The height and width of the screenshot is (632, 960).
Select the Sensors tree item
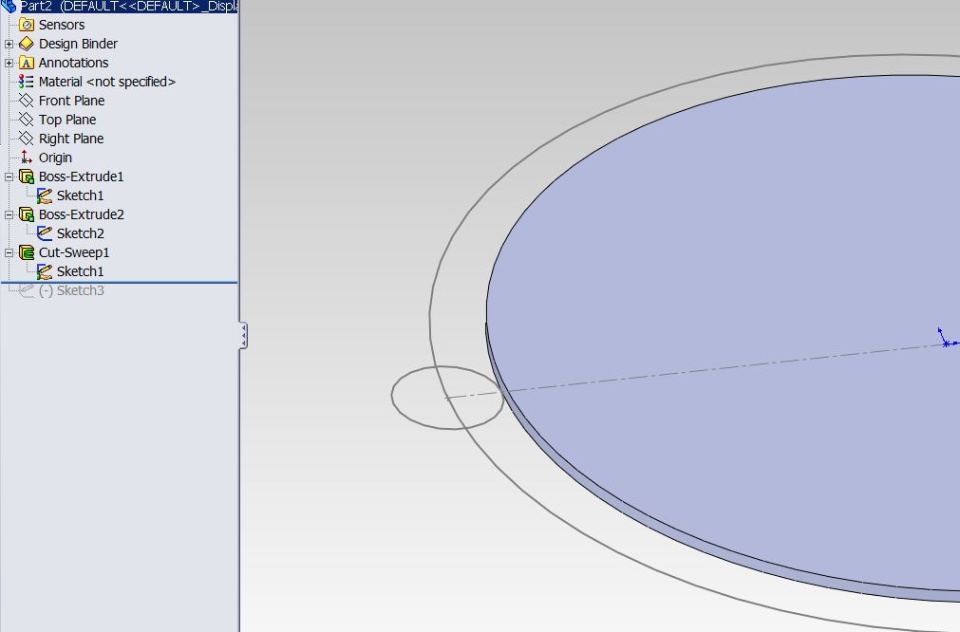point(62,24)
